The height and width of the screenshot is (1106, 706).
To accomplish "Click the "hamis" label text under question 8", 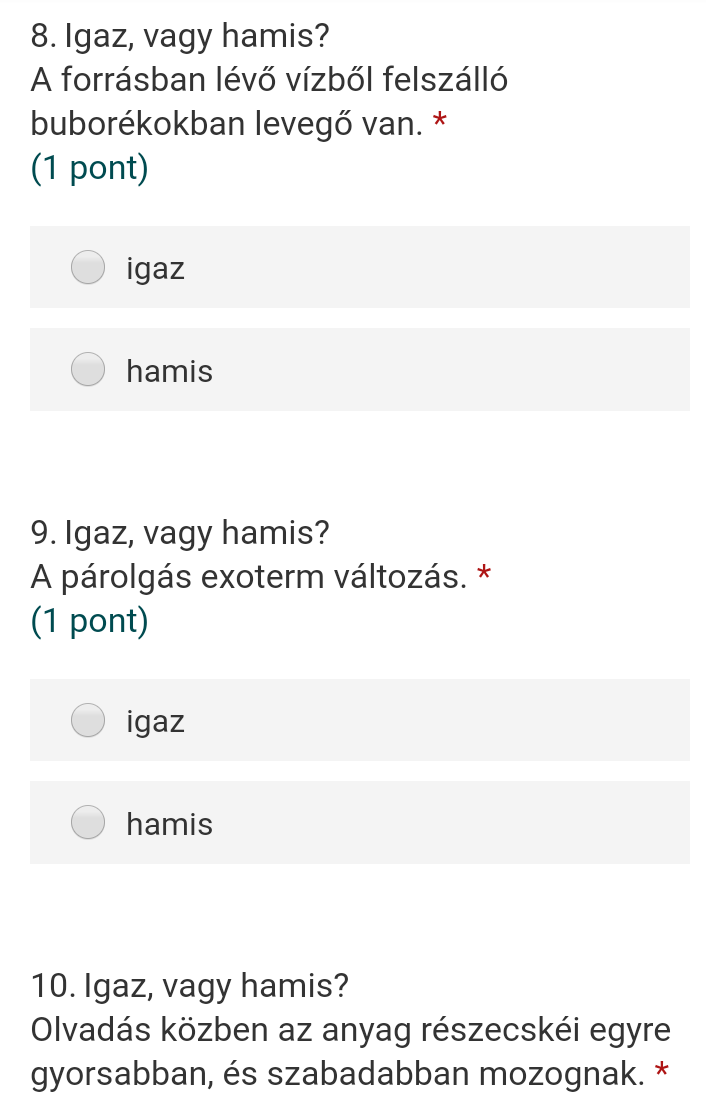I will pos(170,372).
